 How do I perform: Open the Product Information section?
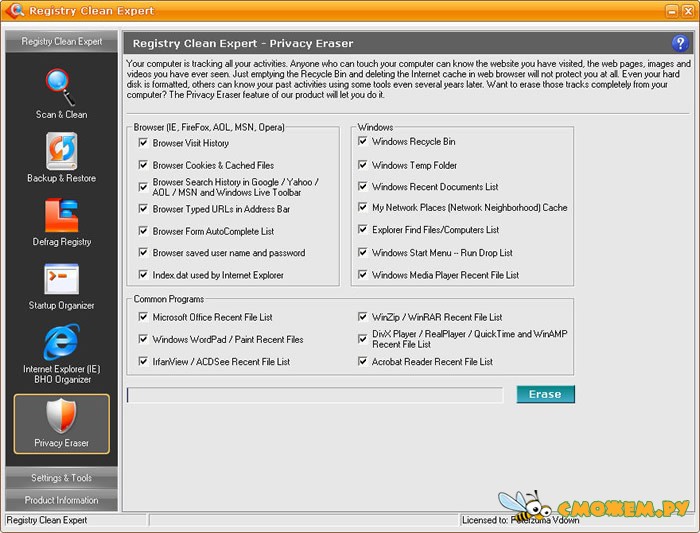(62, 500)
